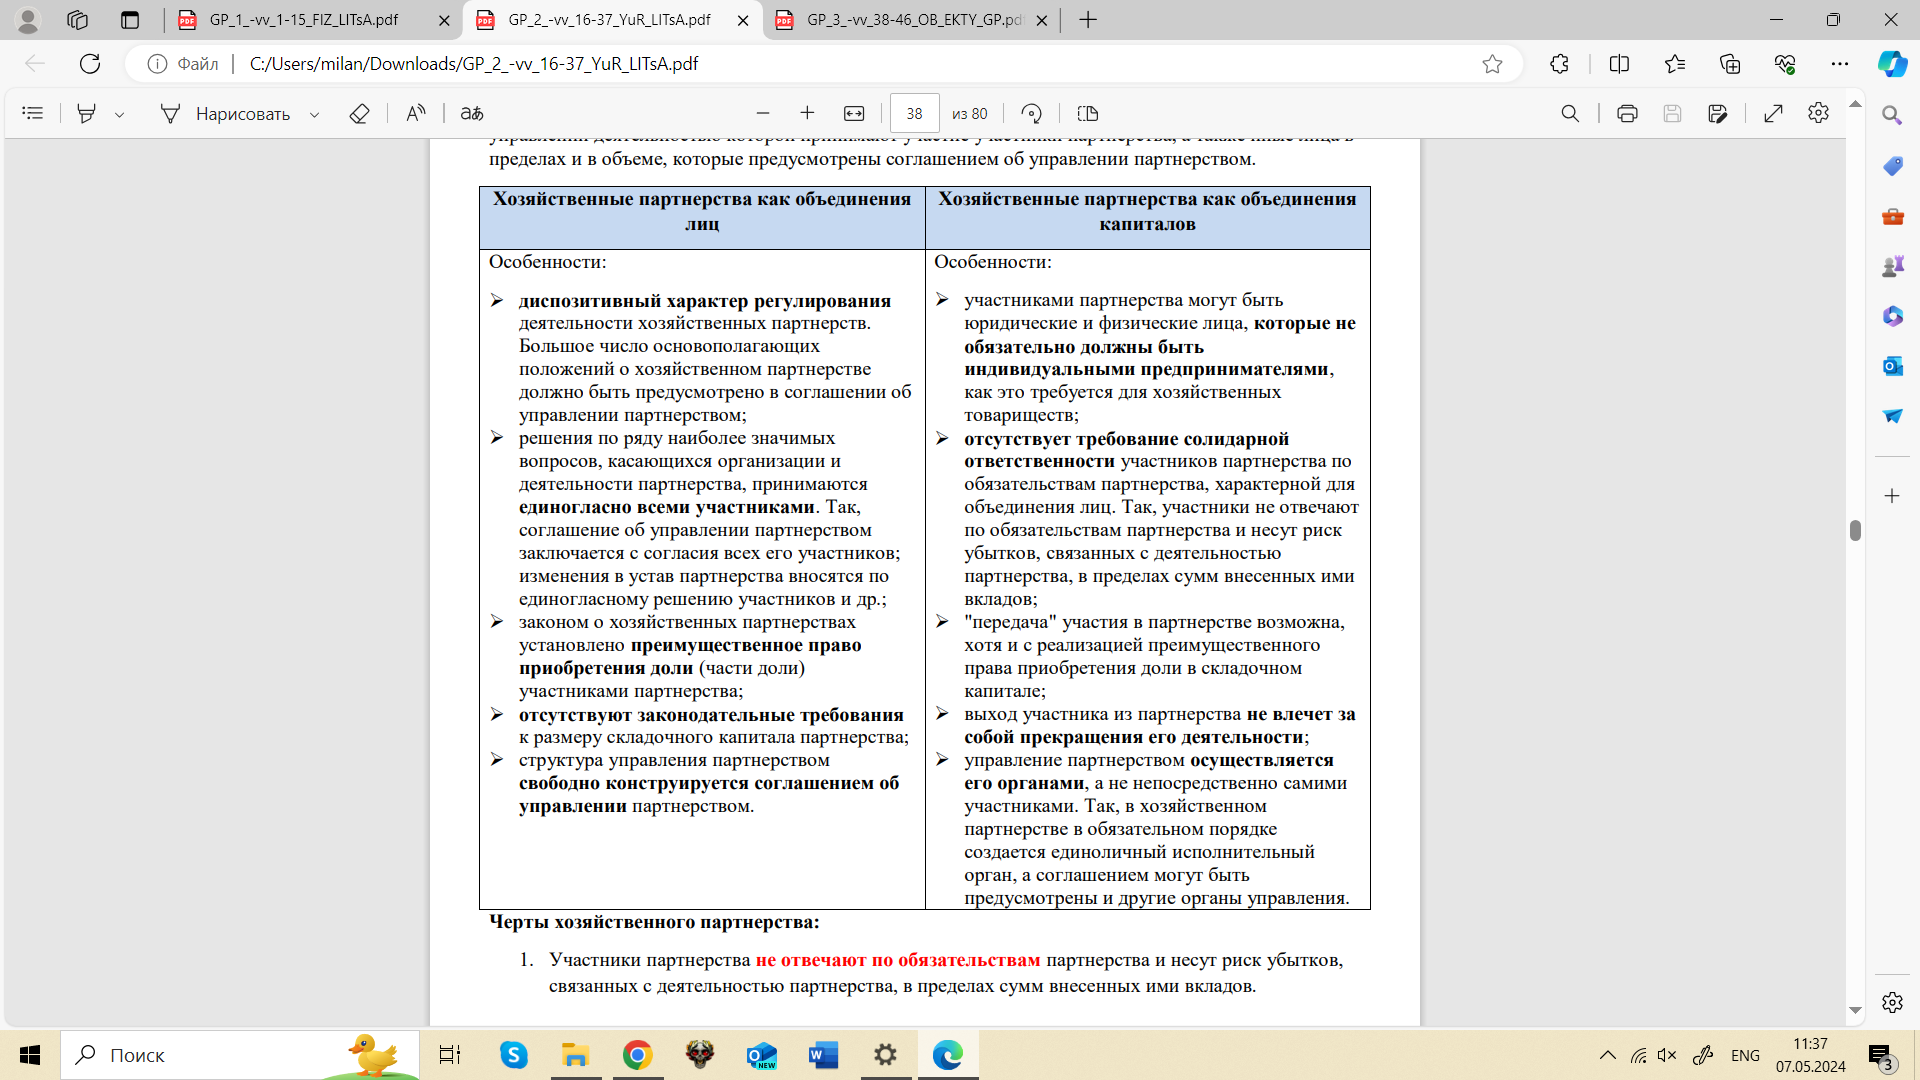Open File Explorer from taskbar
Image resolution: width=1920 pixels, height=1080 pixels.
[x=575, y=1055]
